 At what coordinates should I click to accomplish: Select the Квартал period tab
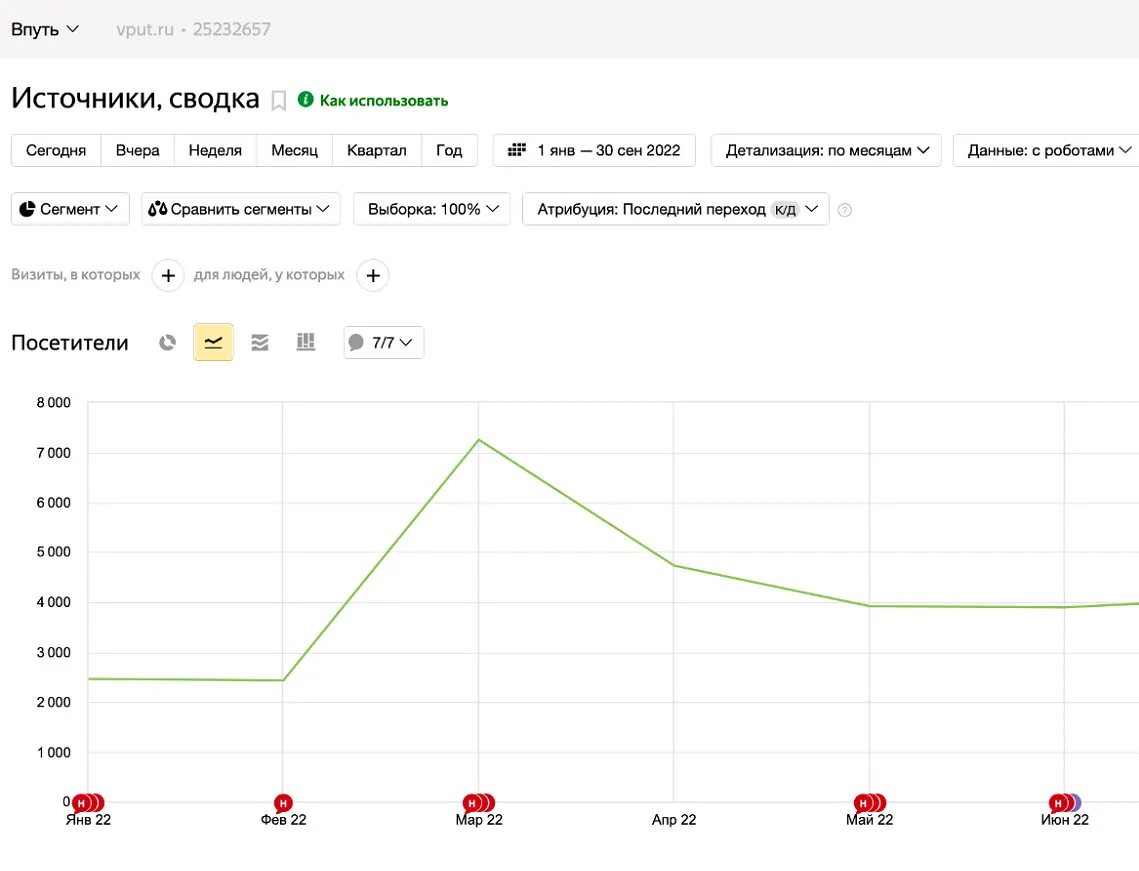[377, 150]
